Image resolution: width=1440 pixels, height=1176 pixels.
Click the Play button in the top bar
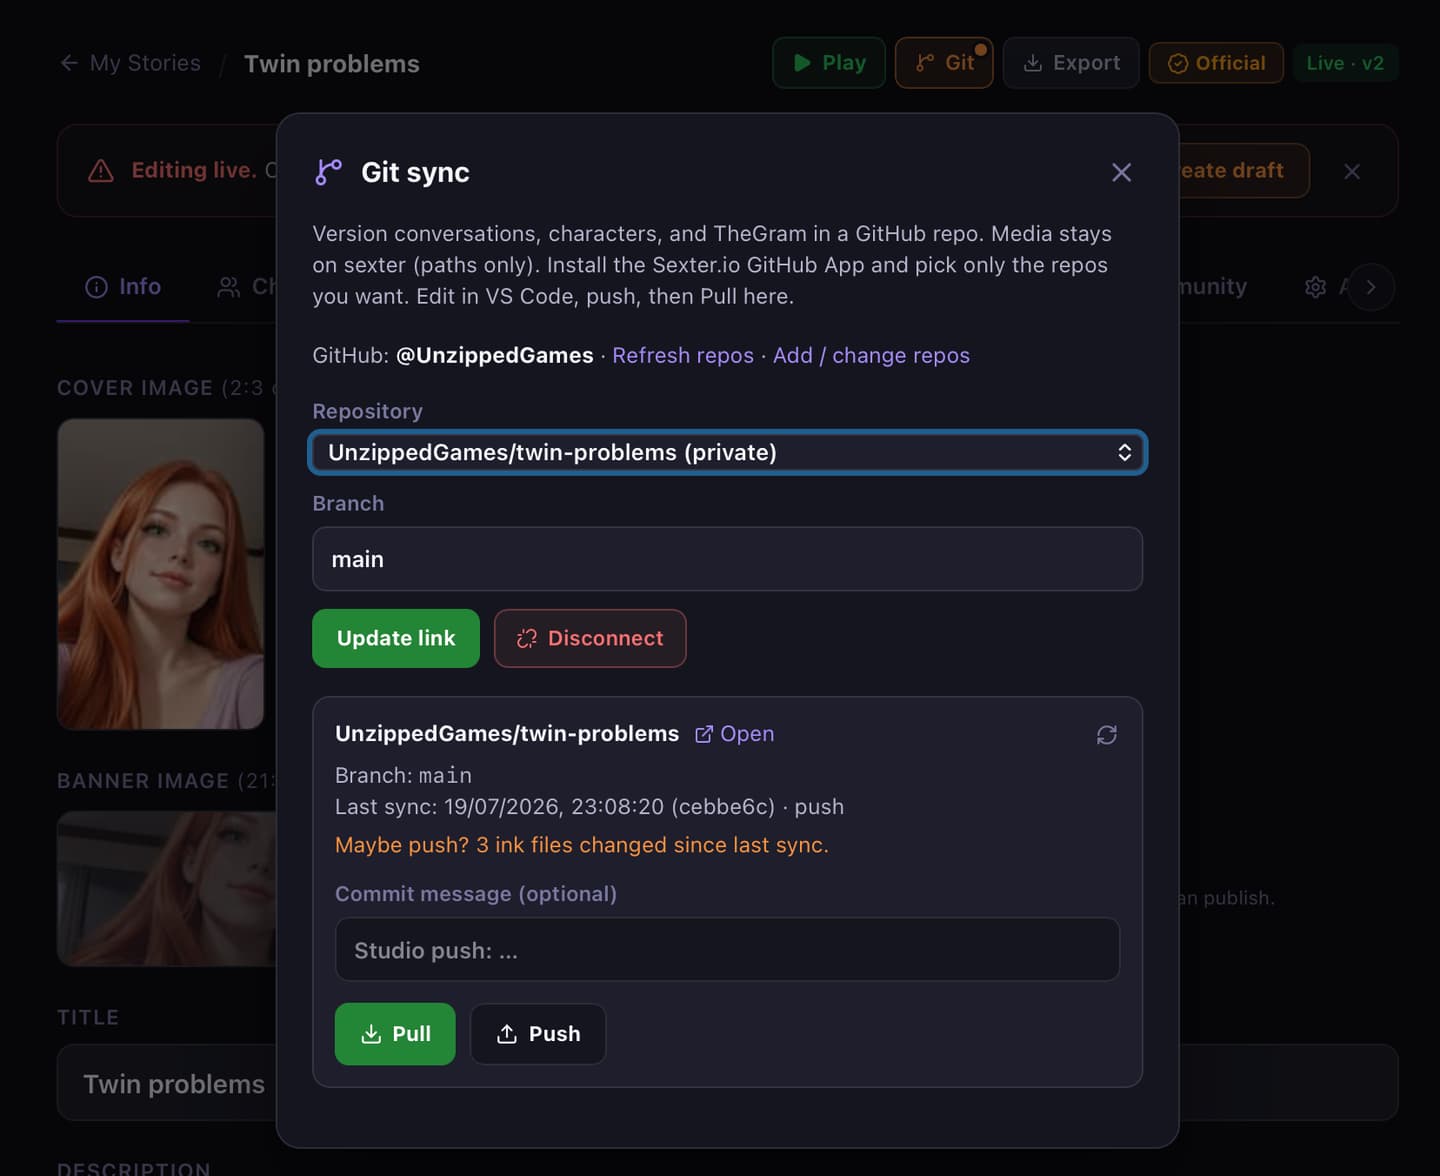pyautogui.click(x=829, y=62)
